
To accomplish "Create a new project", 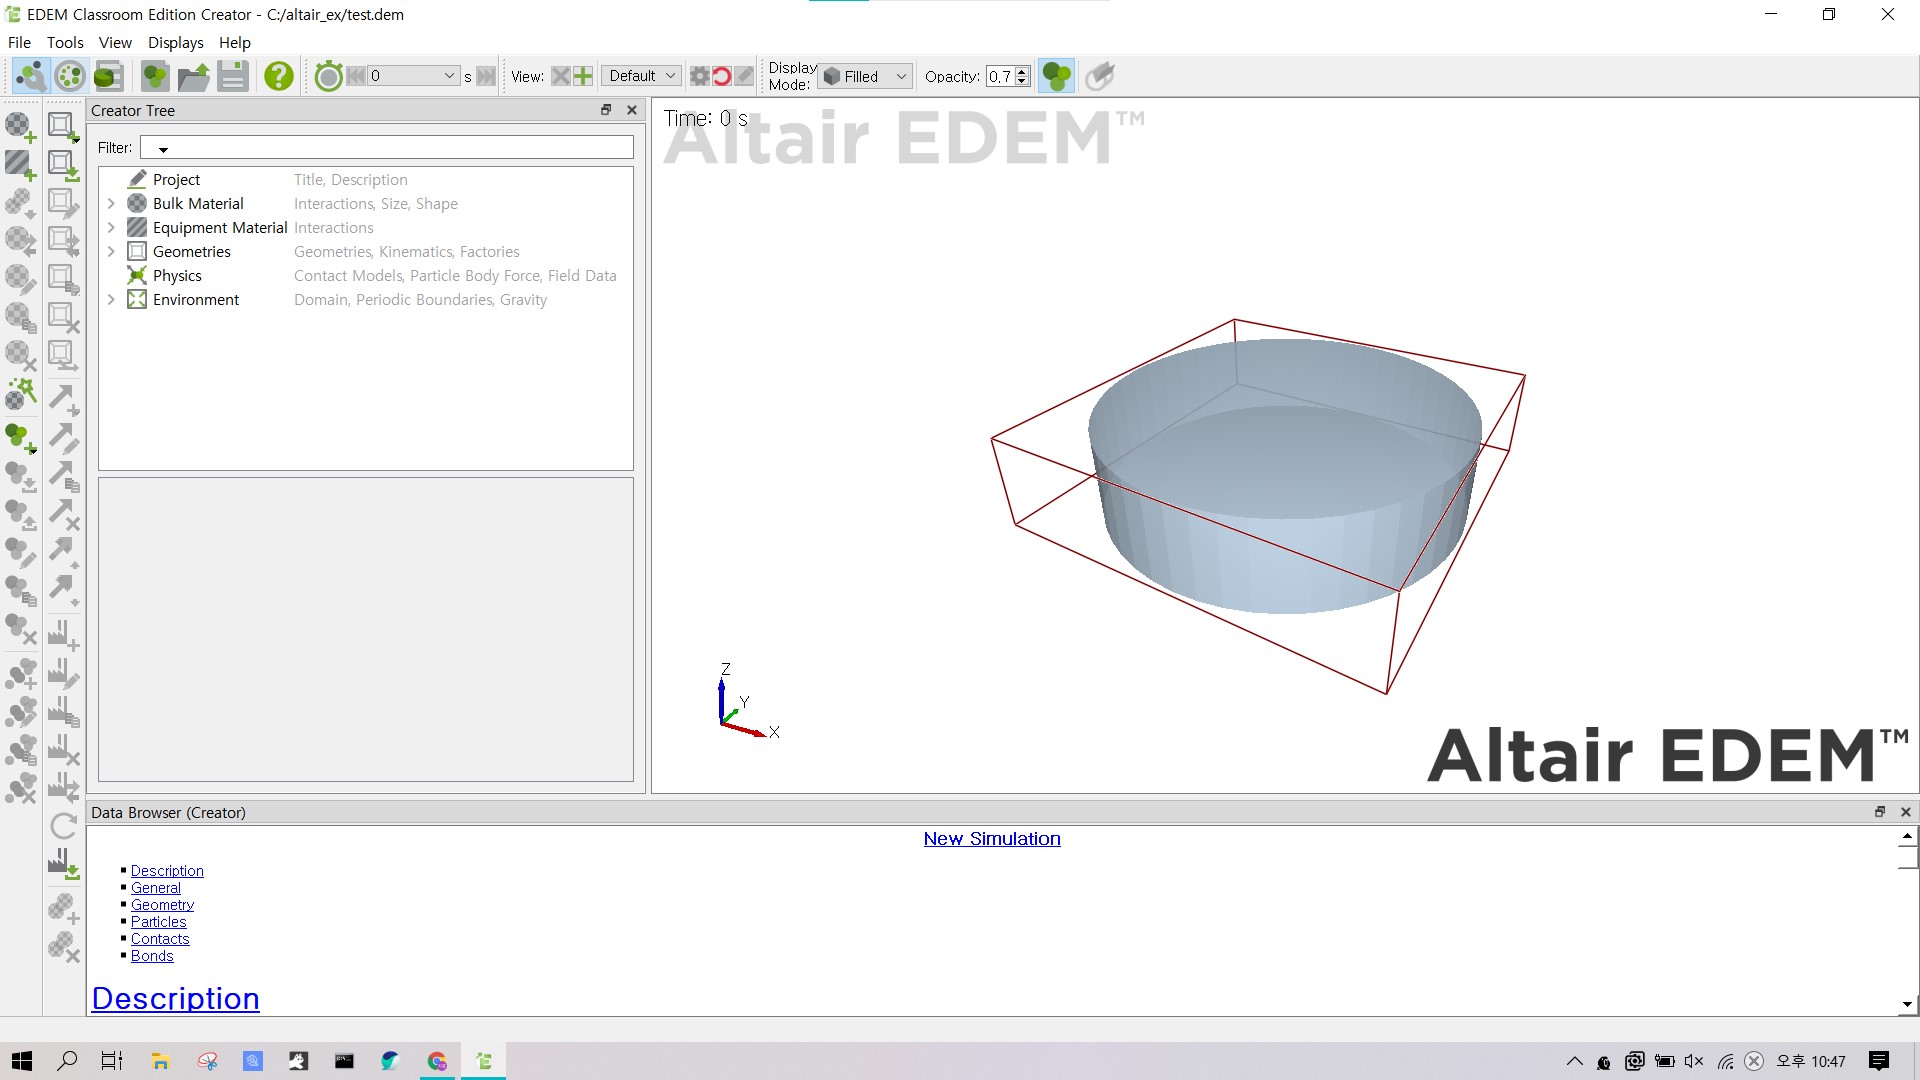I will (155, 75).
